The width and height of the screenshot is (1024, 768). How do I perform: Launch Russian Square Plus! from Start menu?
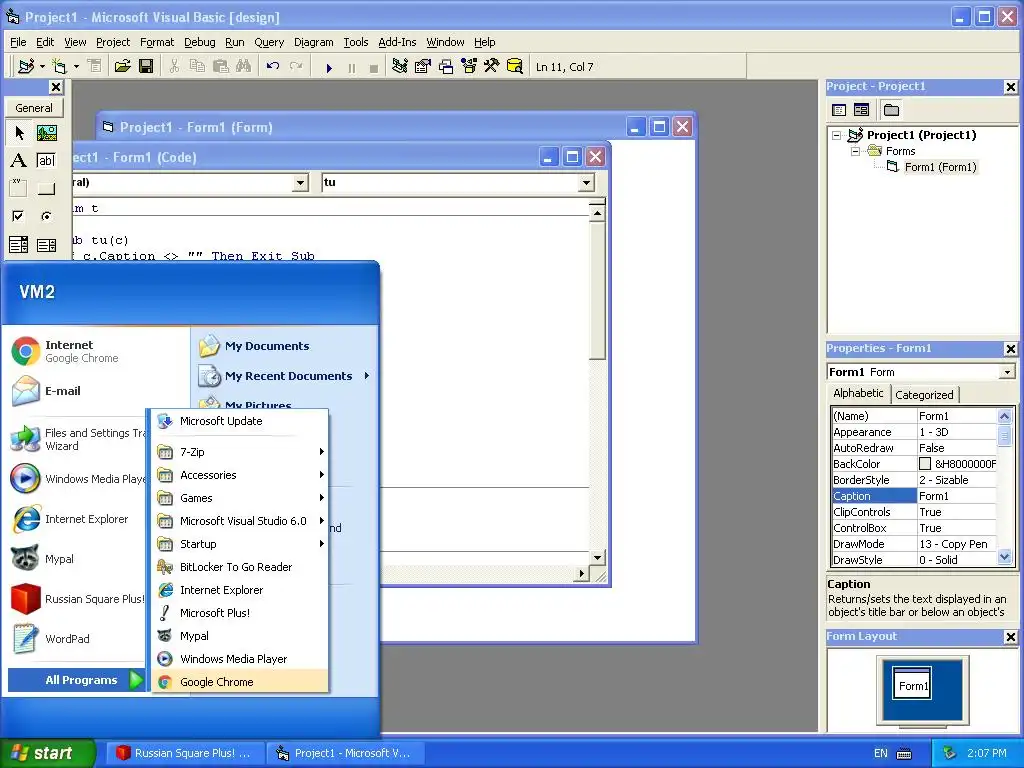coord(77,599)
